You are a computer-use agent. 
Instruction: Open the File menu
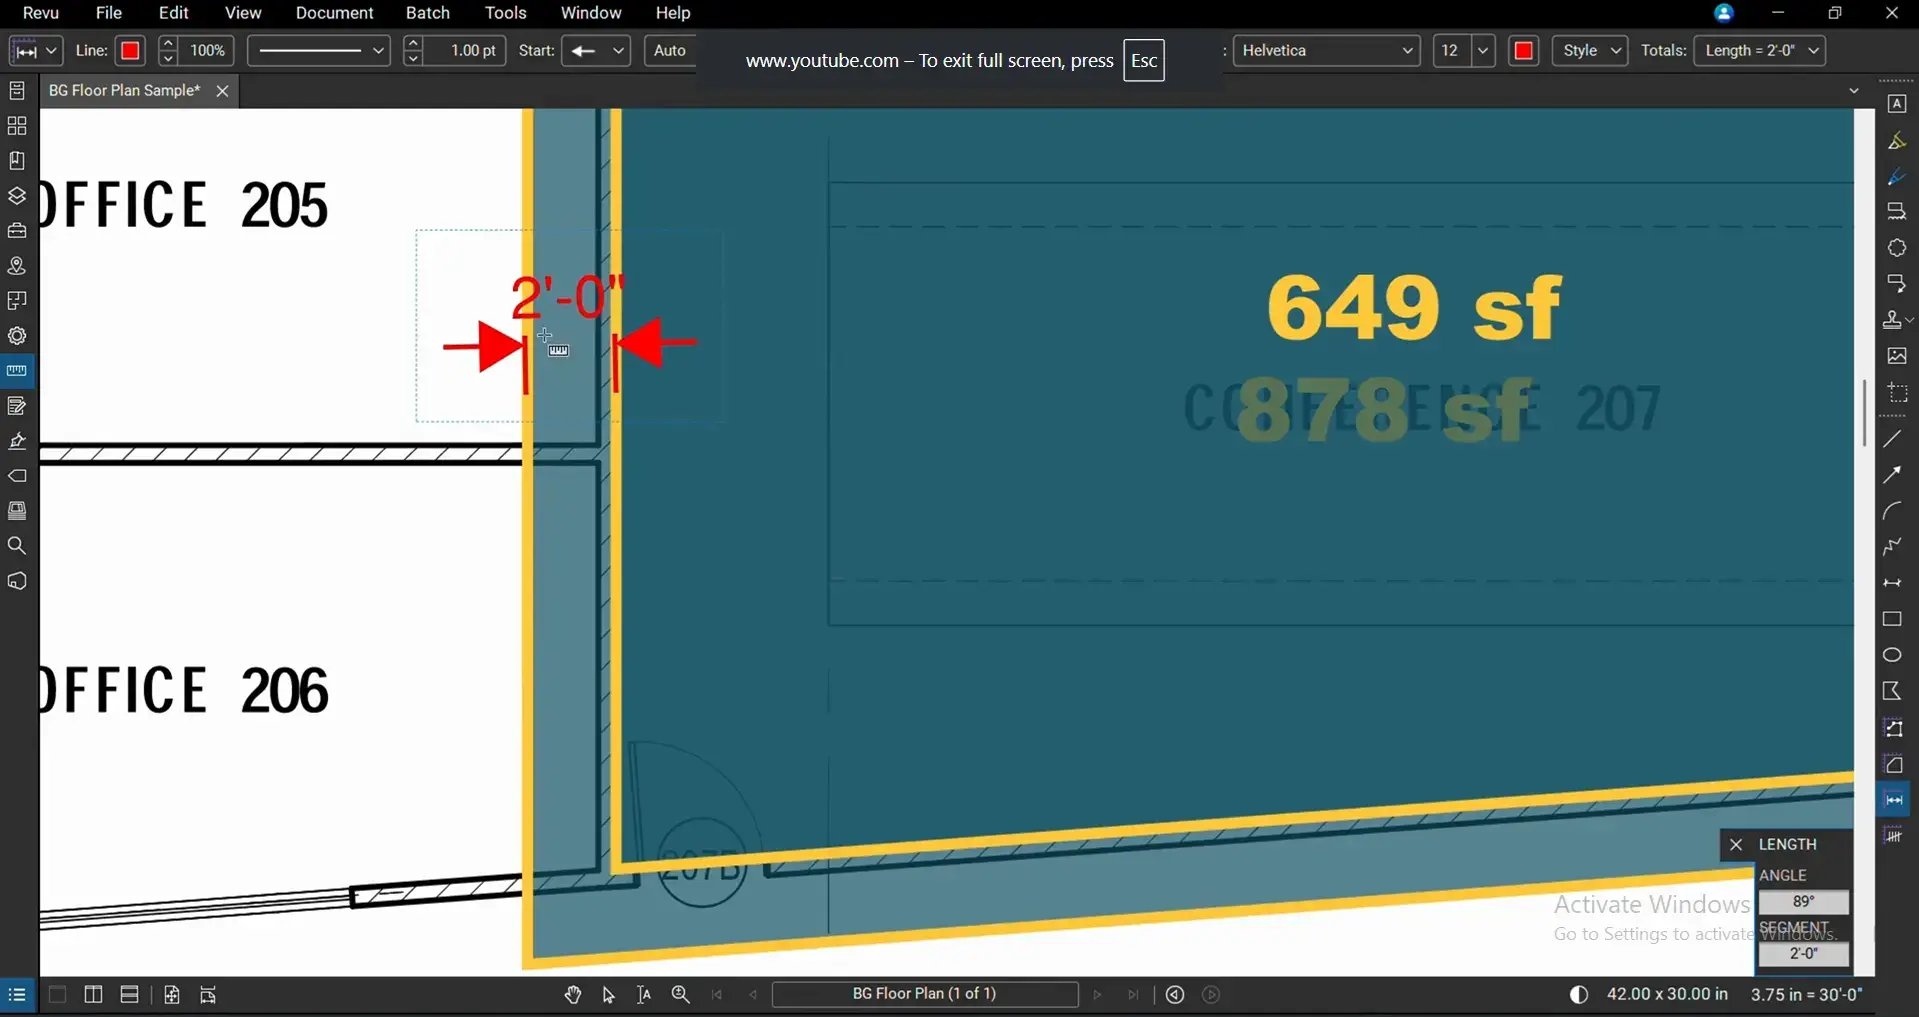pyautogui.click(x=109, y=13)
